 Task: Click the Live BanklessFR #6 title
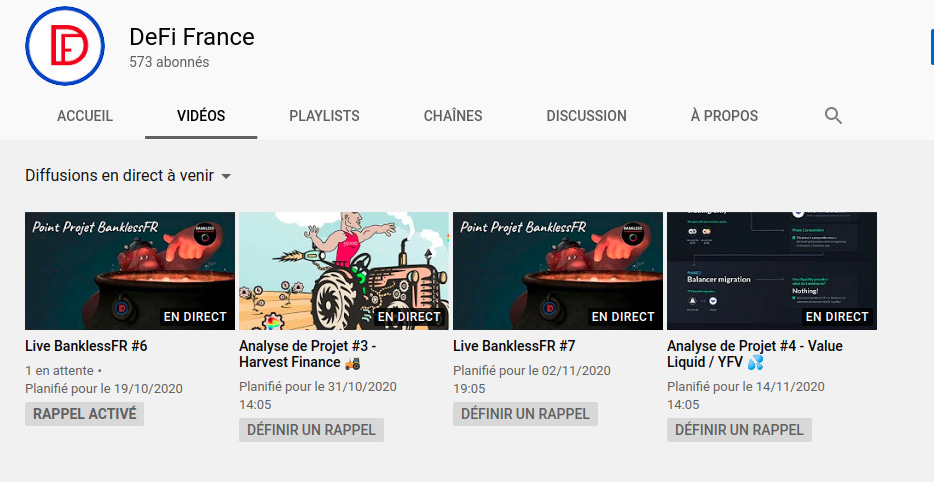coord(86,346)
